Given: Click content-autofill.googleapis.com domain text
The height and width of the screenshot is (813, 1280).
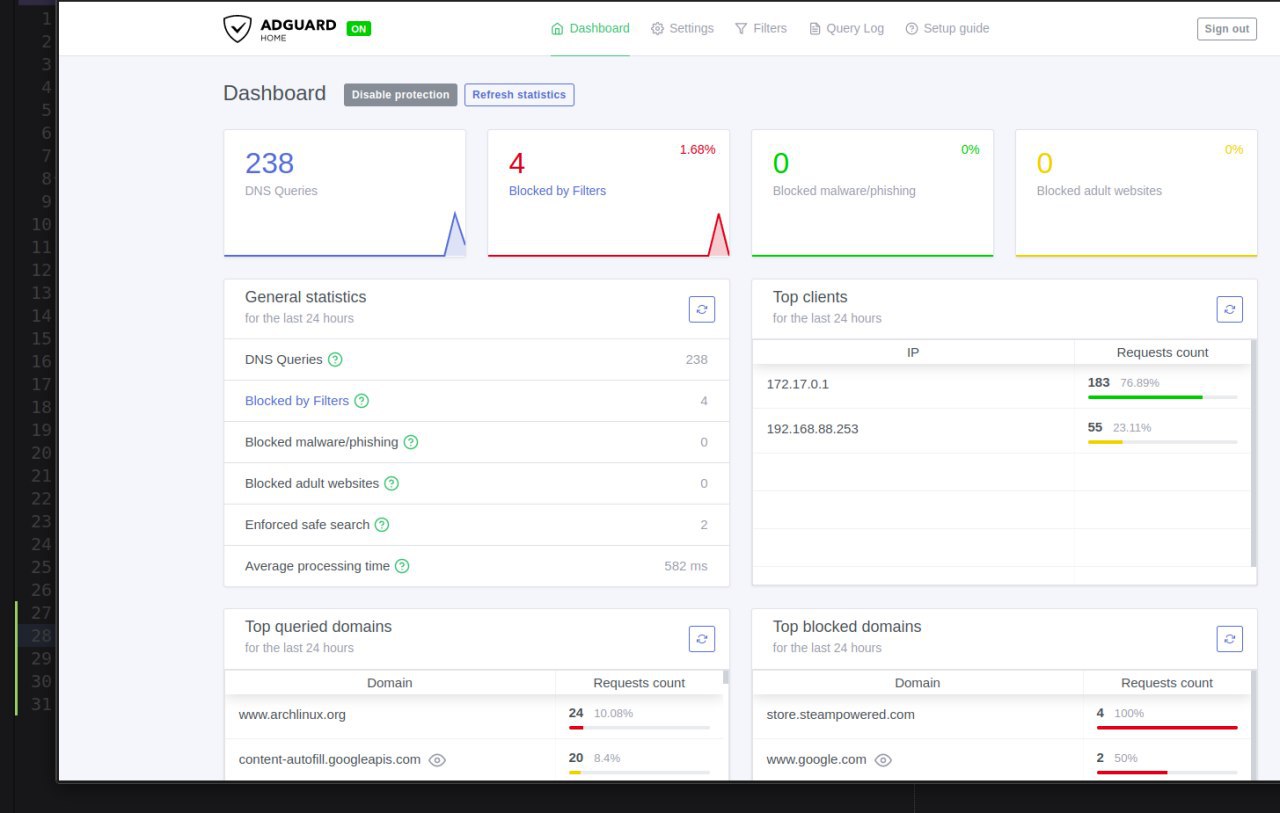Looking at the screenshot, I should [330, 759].
